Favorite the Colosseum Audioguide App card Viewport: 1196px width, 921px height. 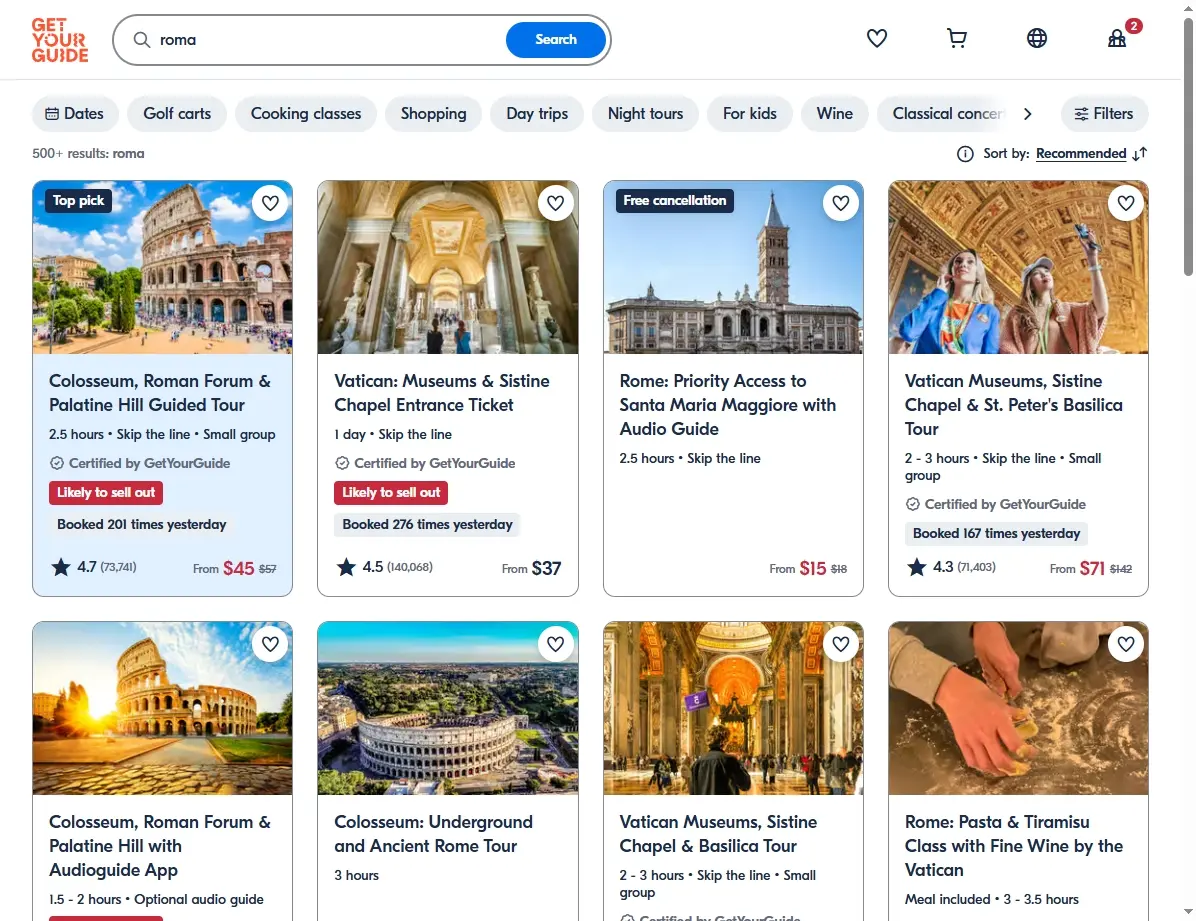tap(270, 644)
